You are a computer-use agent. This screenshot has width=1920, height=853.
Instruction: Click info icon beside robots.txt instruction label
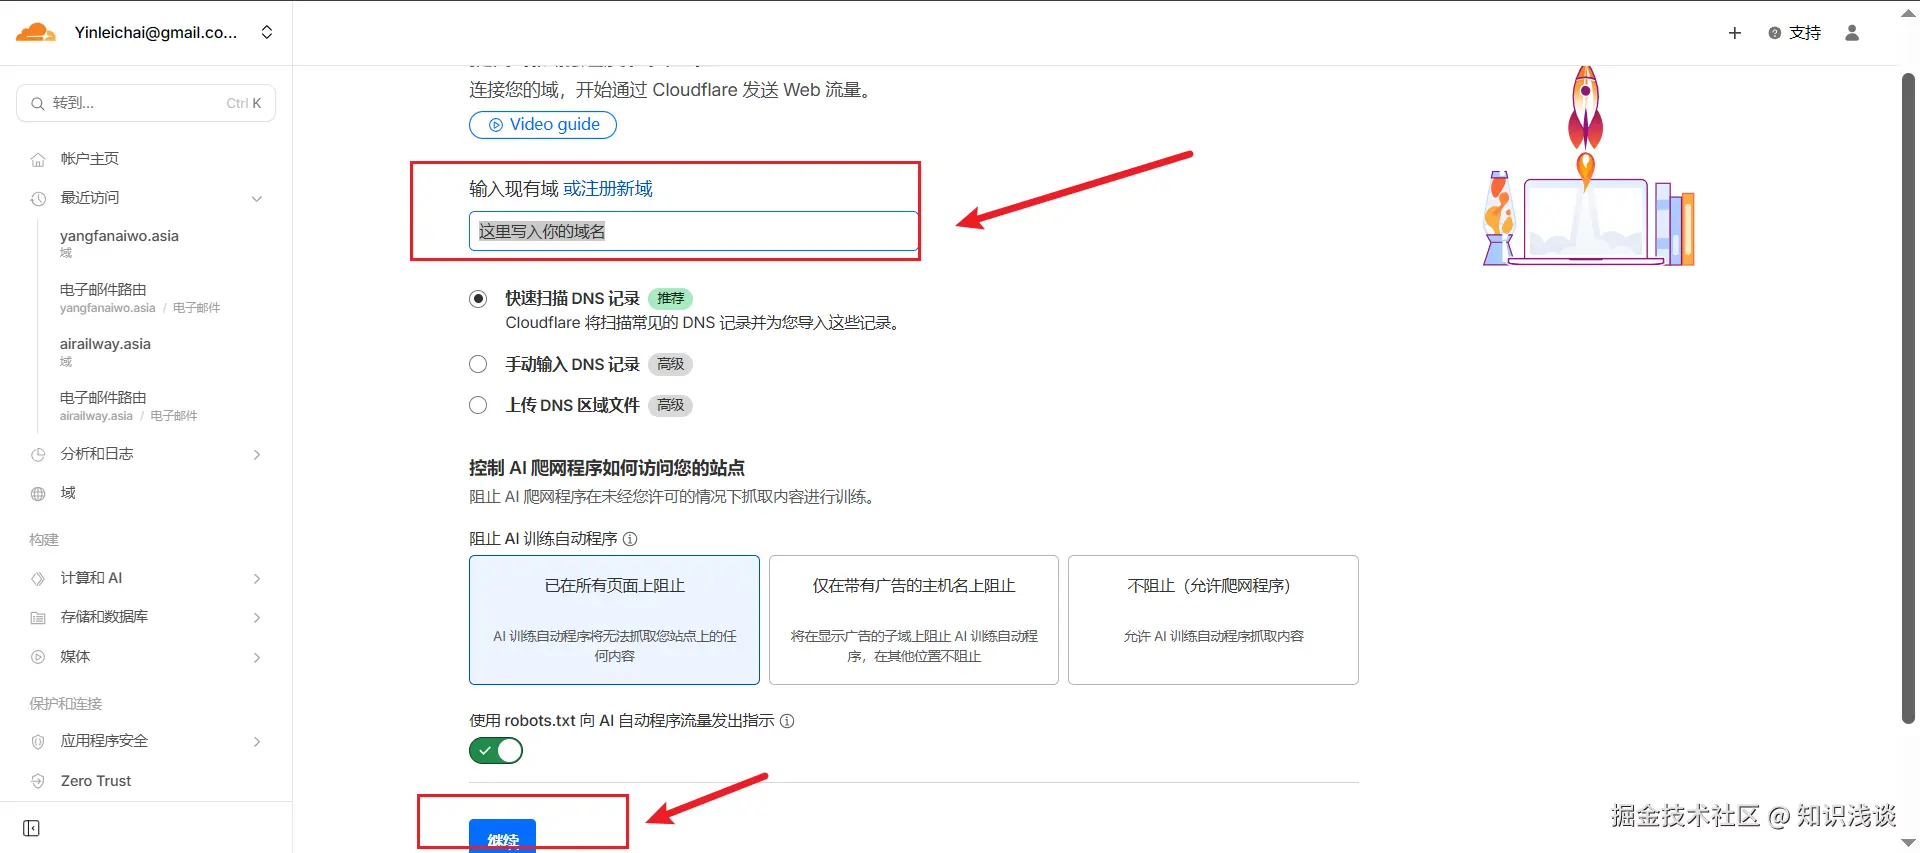pyautogui.click(x=787, y=721)
